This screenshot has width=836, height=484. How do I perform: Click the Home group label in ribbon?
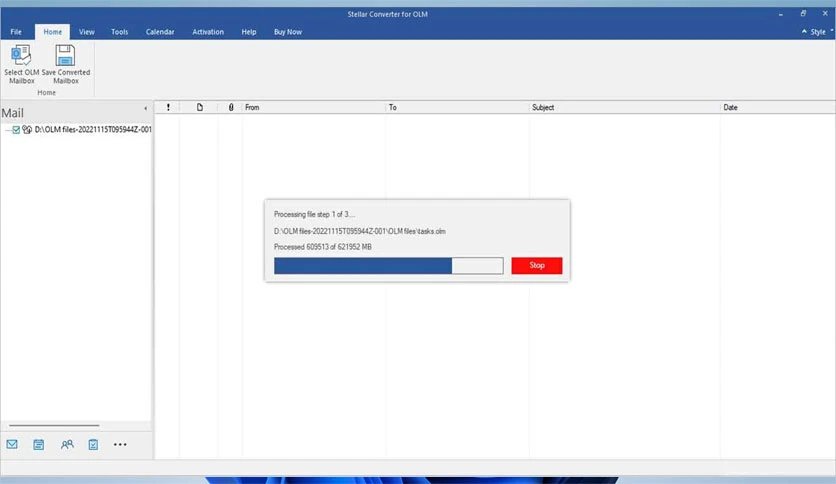pos(46,93)
